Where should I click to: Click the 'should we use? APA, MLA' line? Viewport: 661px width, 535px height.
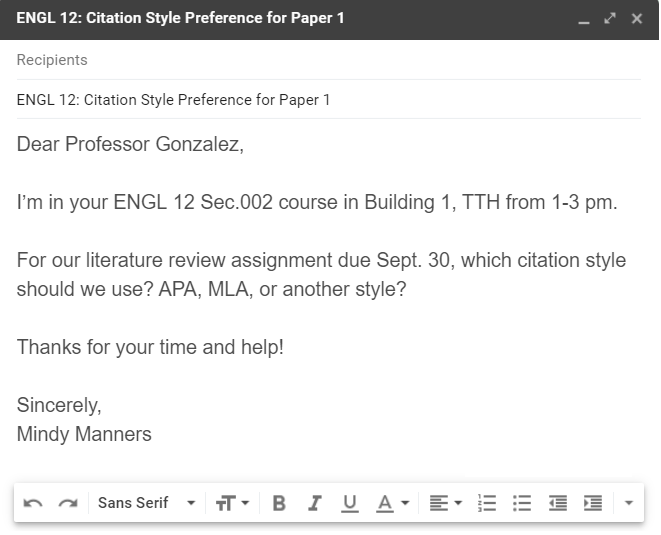pos(211,289)
